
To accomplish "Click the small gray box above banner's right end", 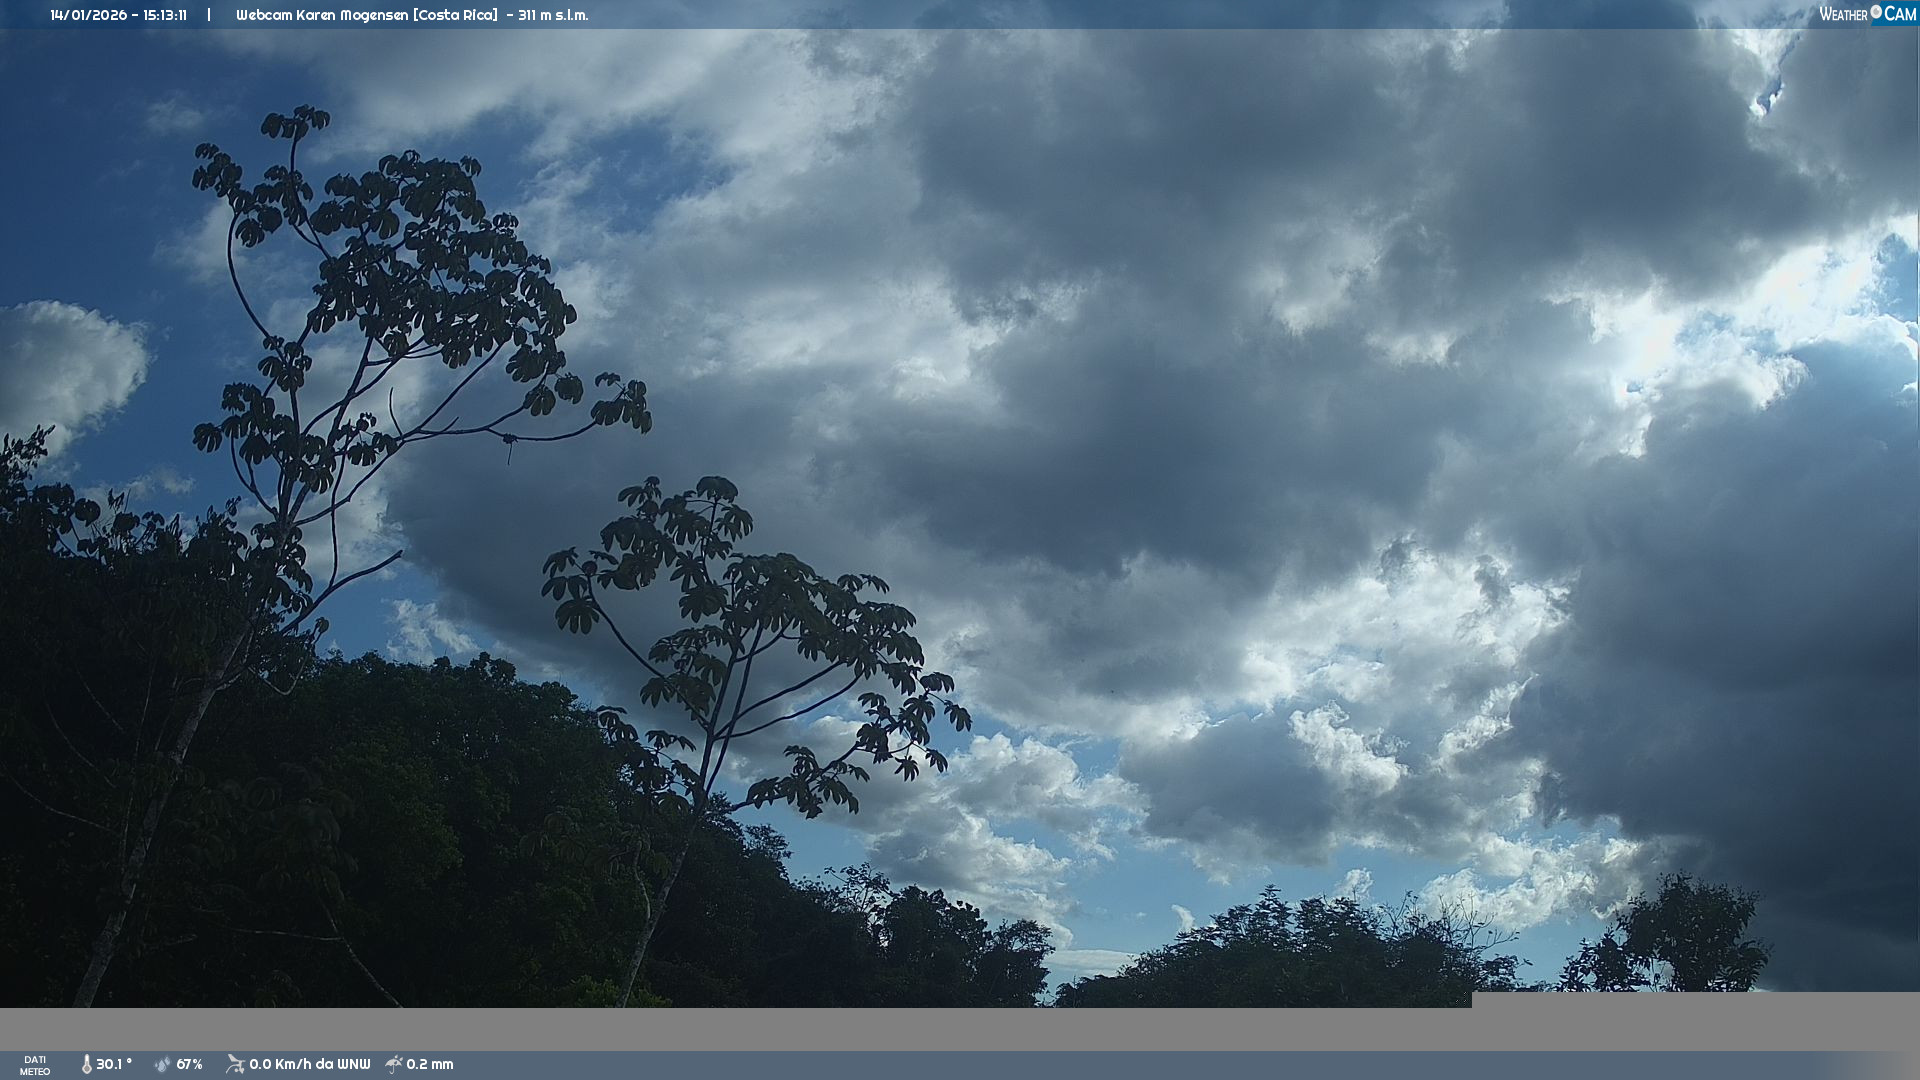I will (1695, 999).
